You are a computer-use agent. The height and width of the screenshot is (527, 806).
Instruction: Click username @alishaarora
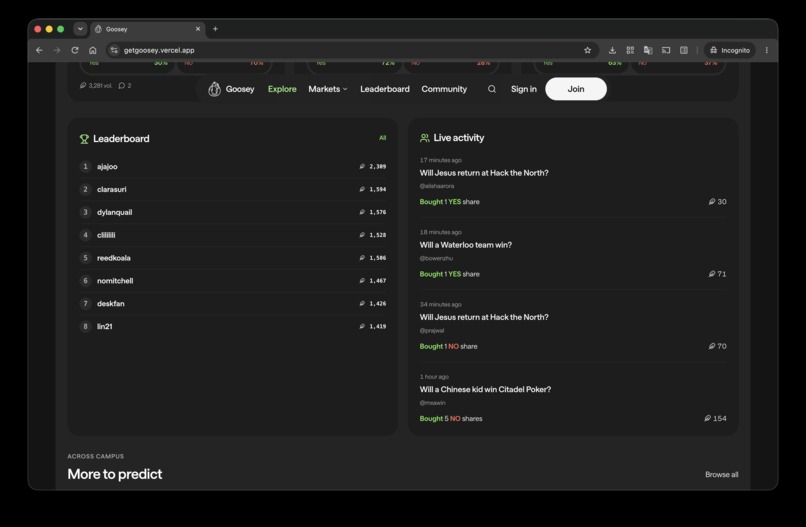[437, 186]
